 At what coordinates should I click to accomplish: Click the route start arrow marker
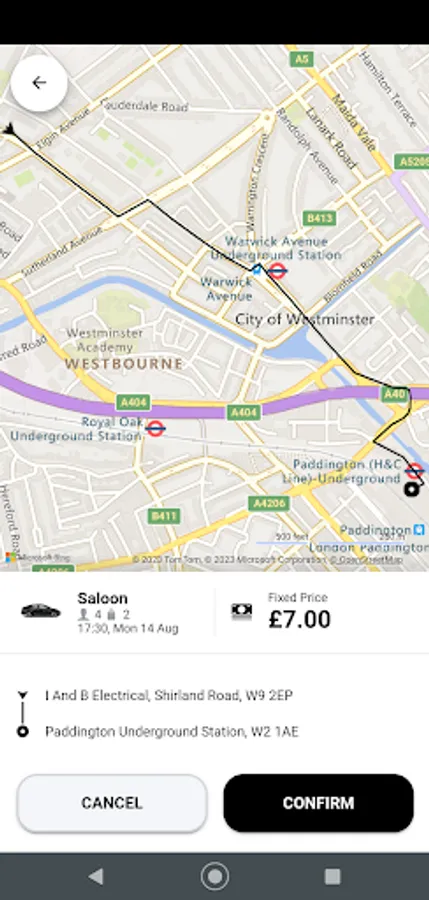[9, 129]
